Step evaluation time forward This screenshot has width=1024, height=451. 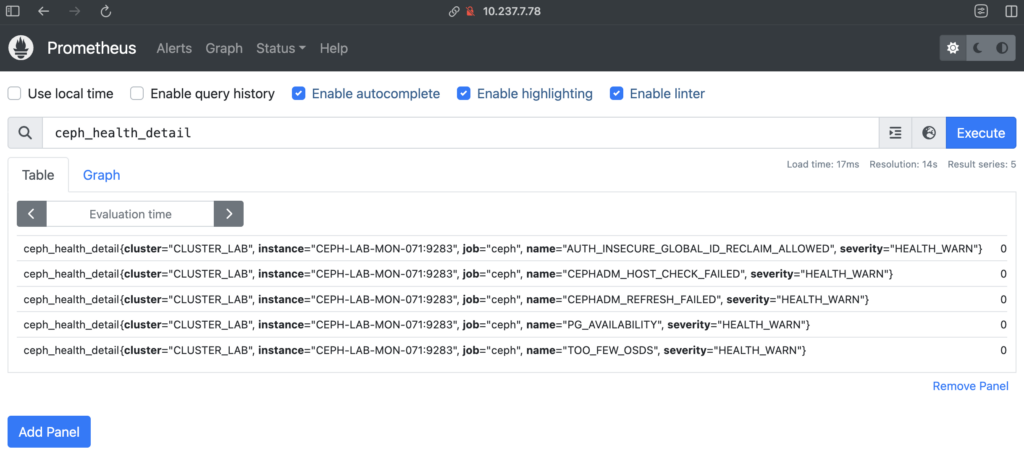pos(229,214)
